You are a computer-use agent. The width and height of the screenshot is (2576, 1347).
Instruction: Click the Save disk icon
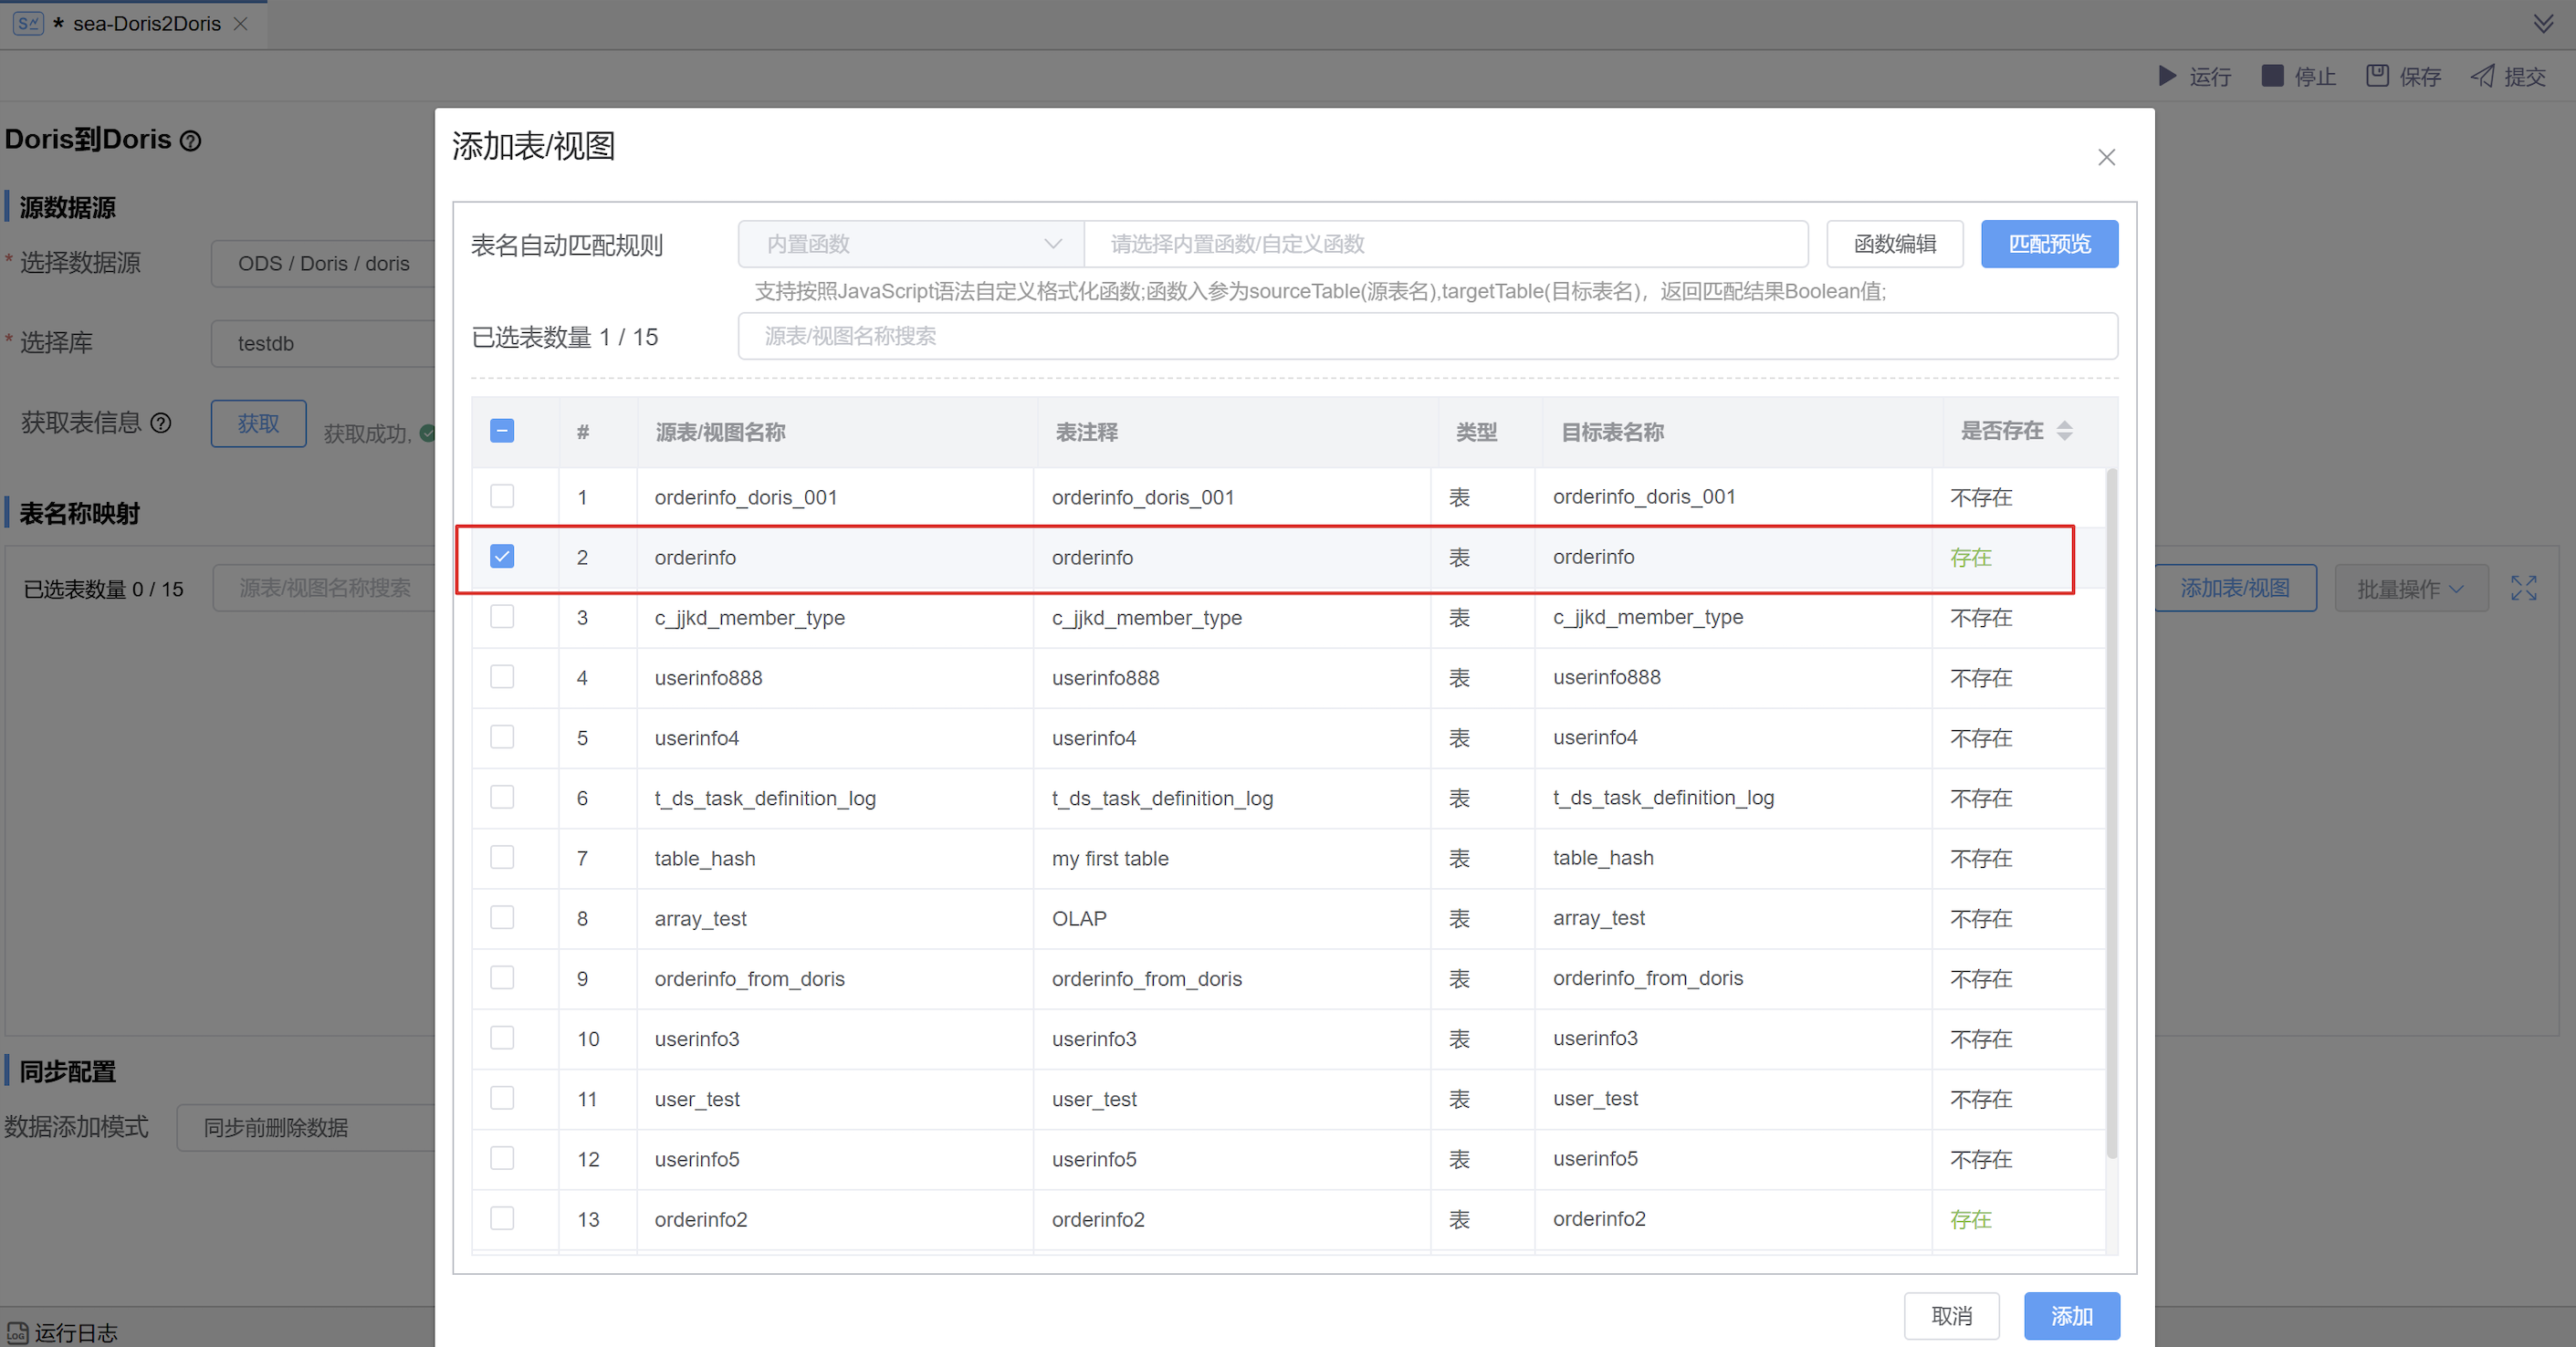tap(2377, 76)
